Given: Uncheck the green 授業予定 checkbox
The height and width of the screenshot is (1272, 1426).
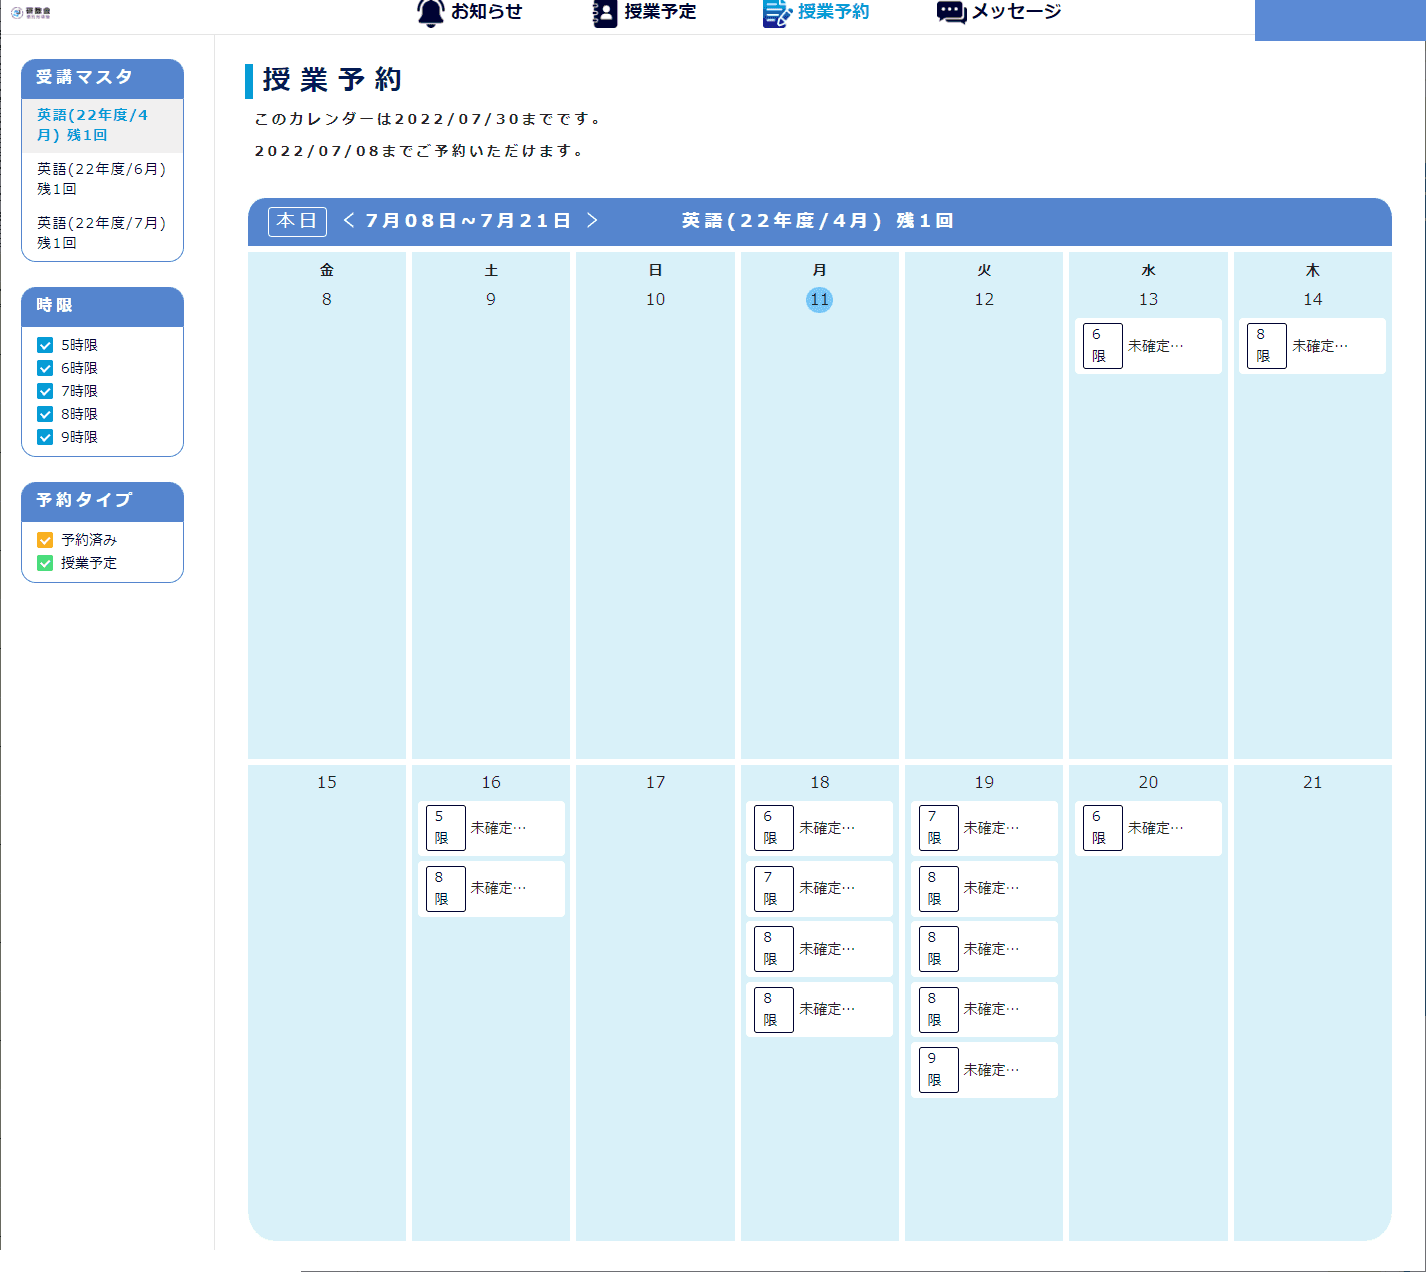Looking at the screenshot, I should coord(45,563).
